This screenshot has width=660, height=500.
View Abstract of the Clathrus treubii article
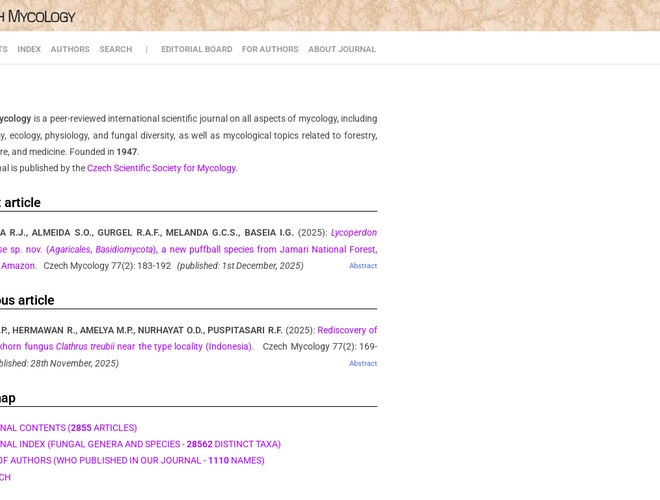point(363,364)
